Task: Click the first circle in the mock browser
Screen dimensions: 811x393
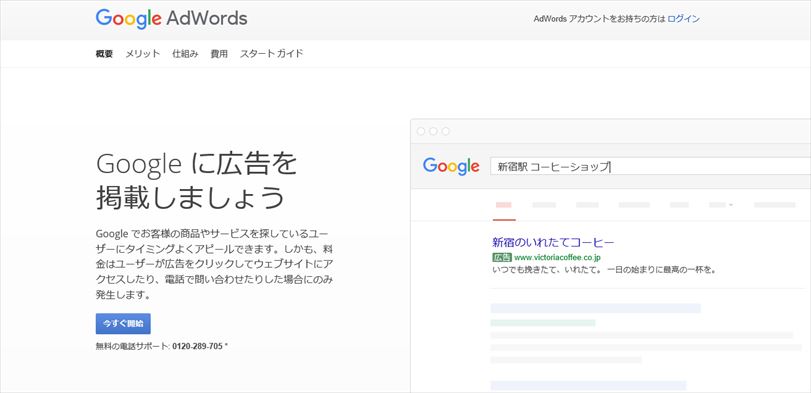Action: pos(421,131)
